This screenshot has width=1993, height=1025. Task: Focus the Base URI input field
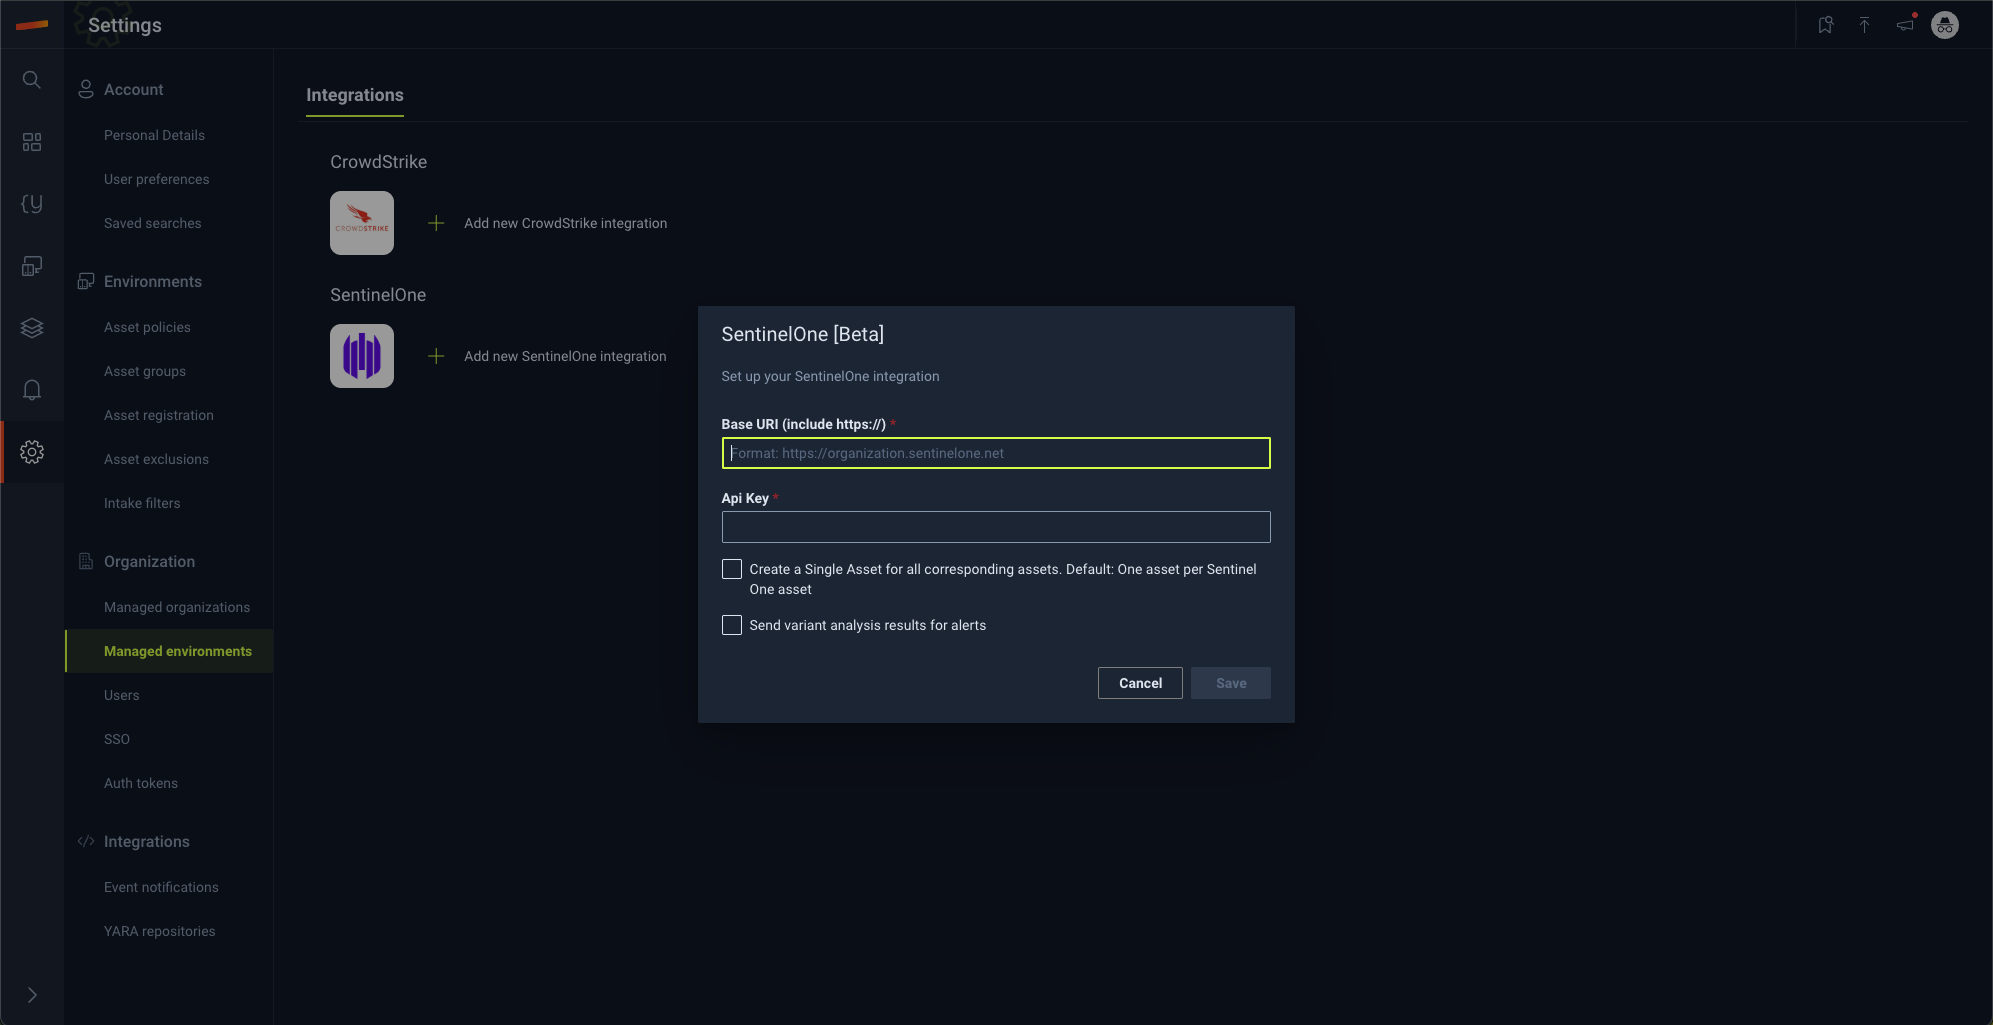[996, 453]
